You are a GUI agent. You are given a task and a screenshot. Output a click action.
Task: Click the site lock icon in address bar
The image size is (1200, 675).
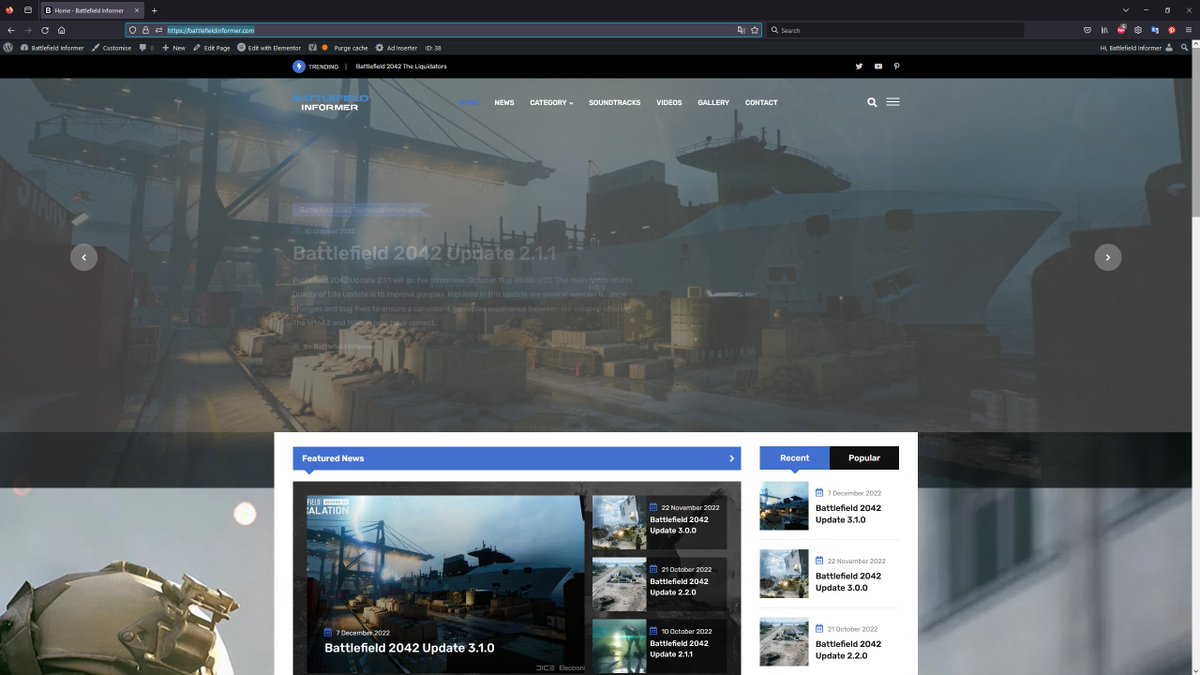pyautogui.click(x=146, y=30)
